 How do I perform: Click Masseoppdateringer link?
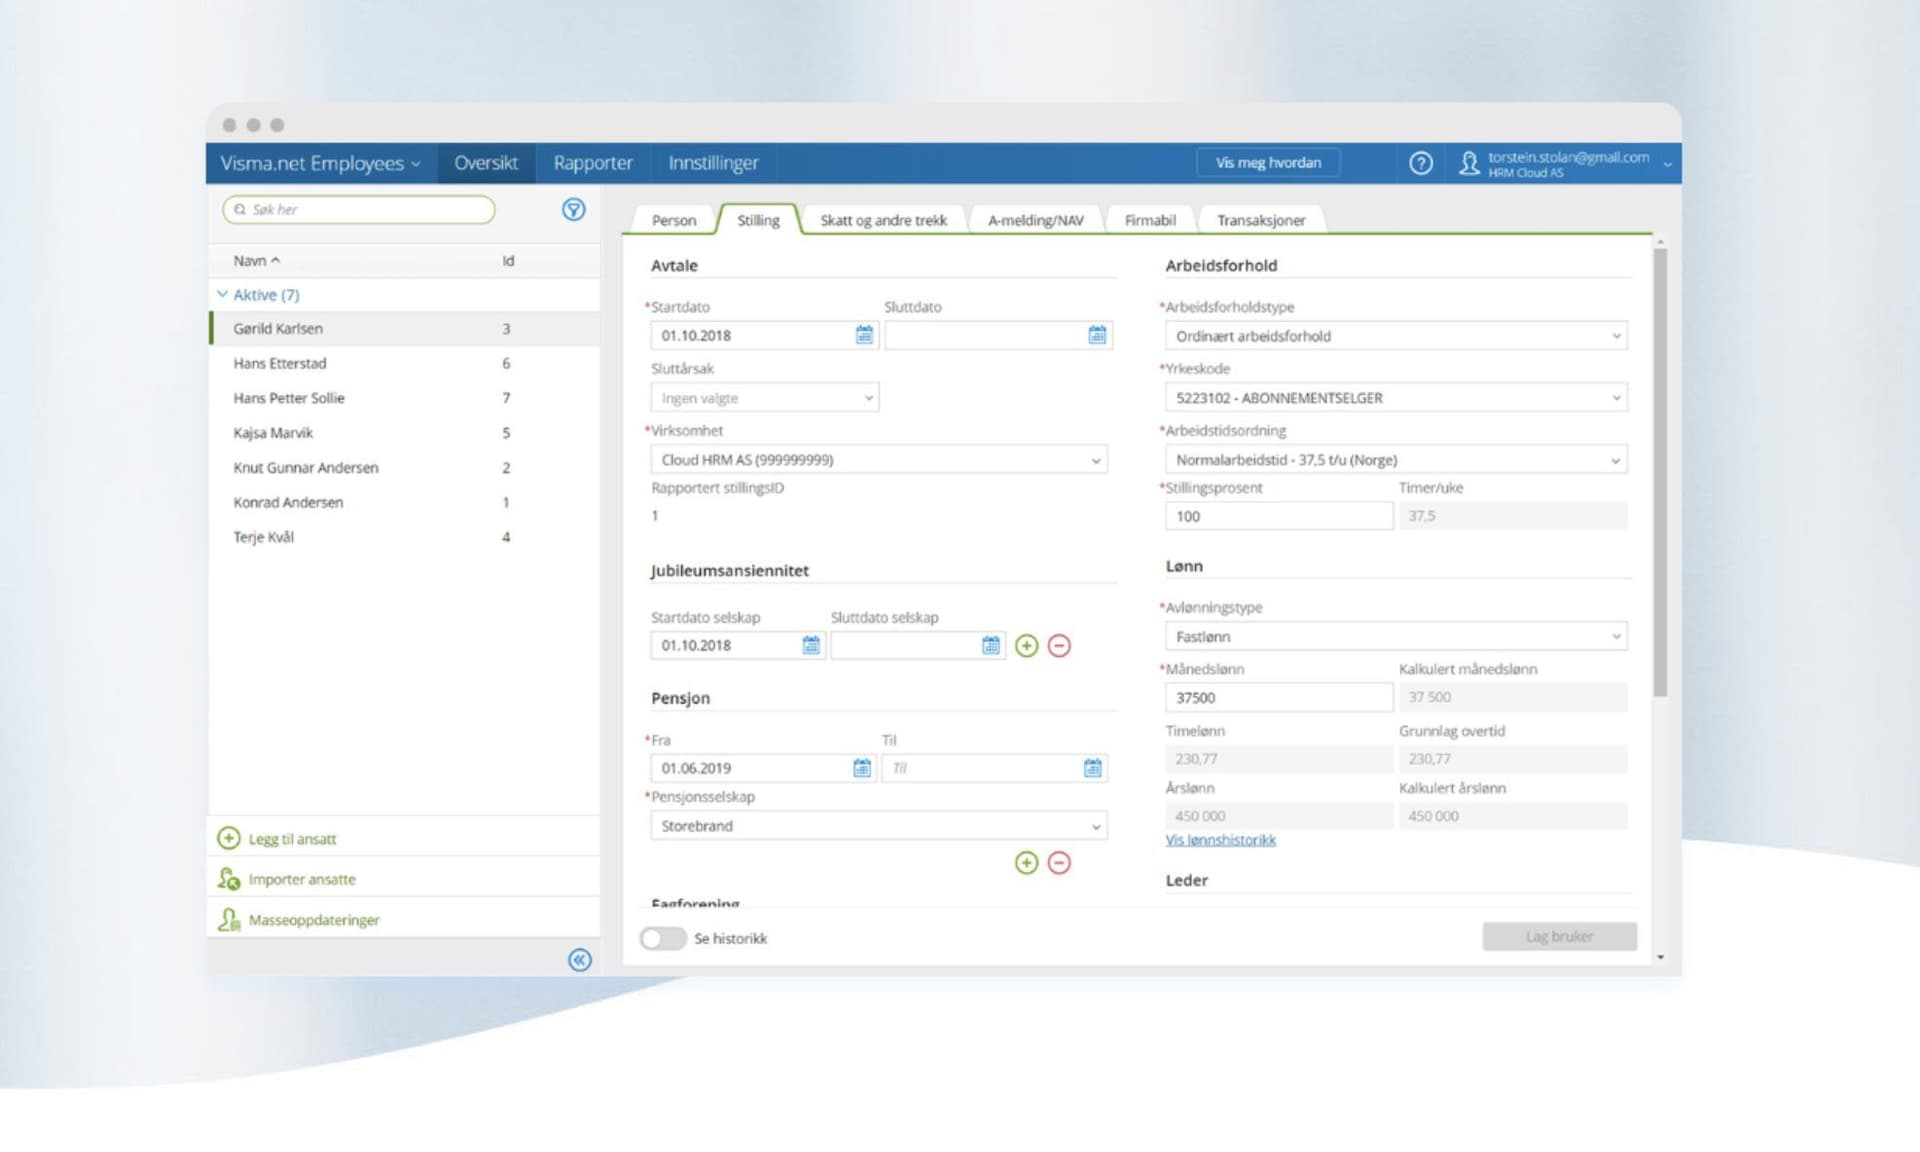coord(314,920)
